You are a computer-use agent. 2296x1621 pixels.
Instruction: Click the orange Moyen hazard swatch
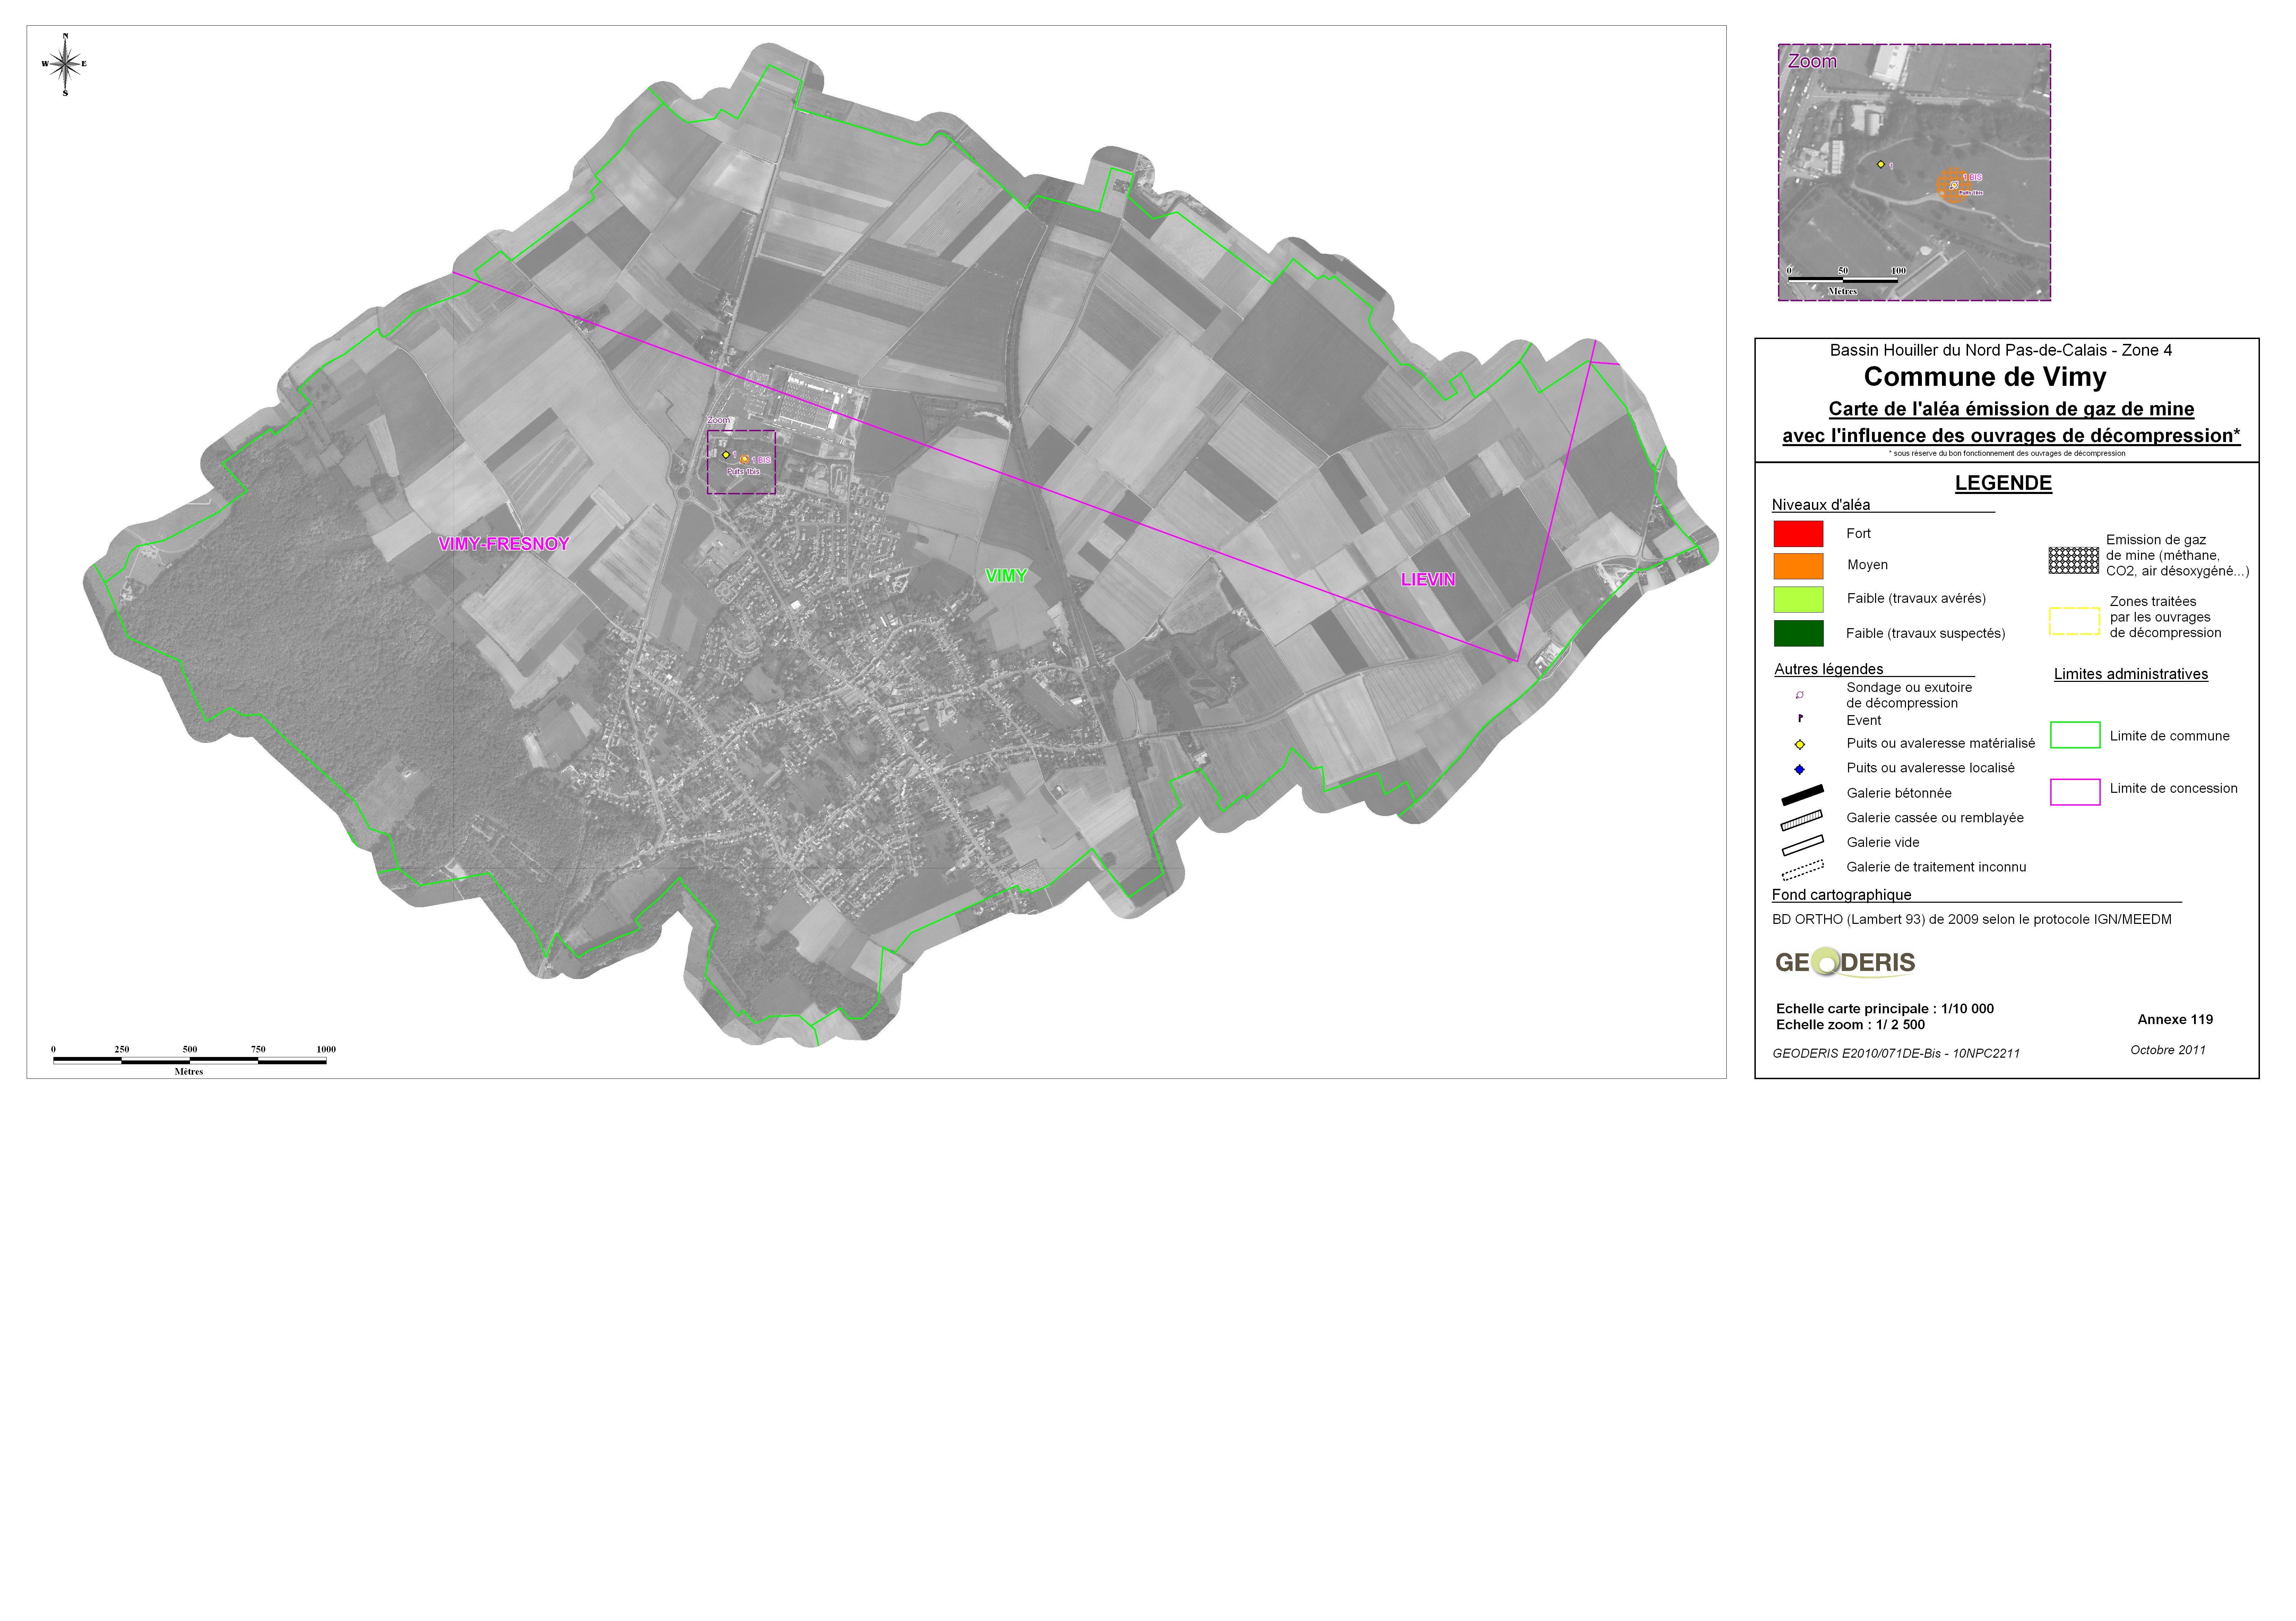point(1798,566)
